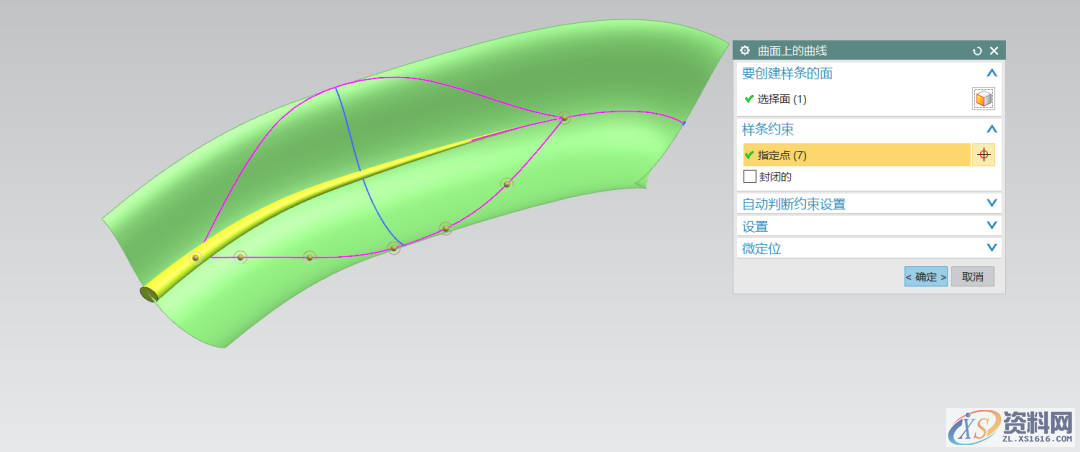Expand the 自动判断约束设置 section

point(991,203)
